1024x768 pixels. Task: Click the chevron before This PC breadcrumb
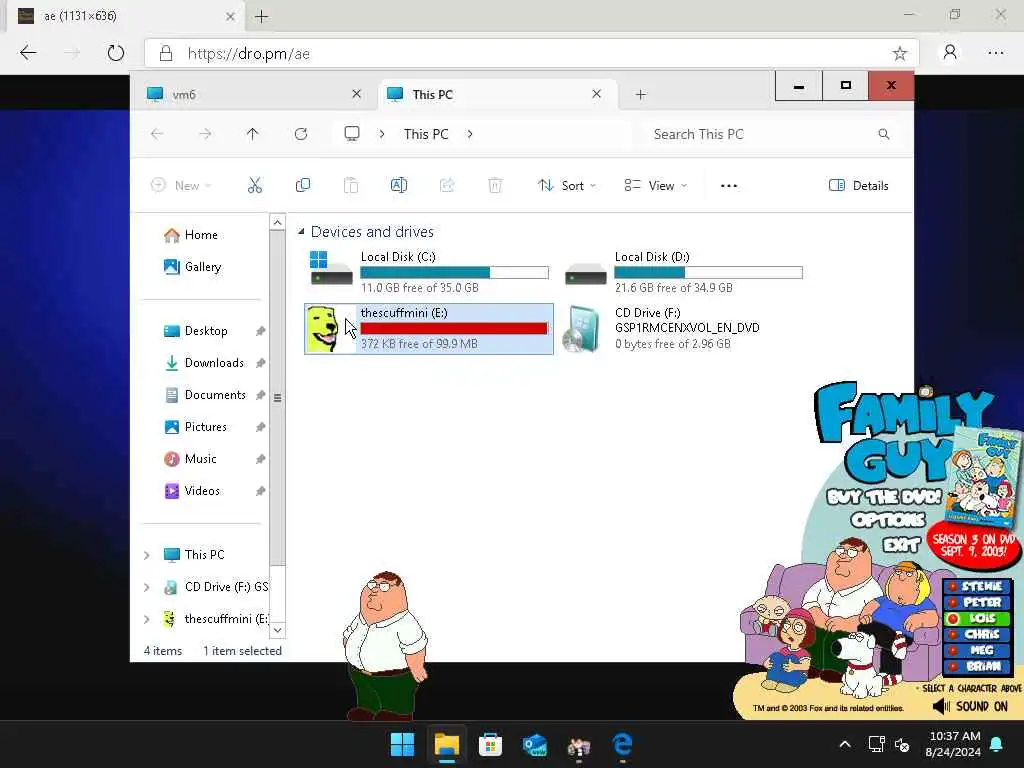382,134
